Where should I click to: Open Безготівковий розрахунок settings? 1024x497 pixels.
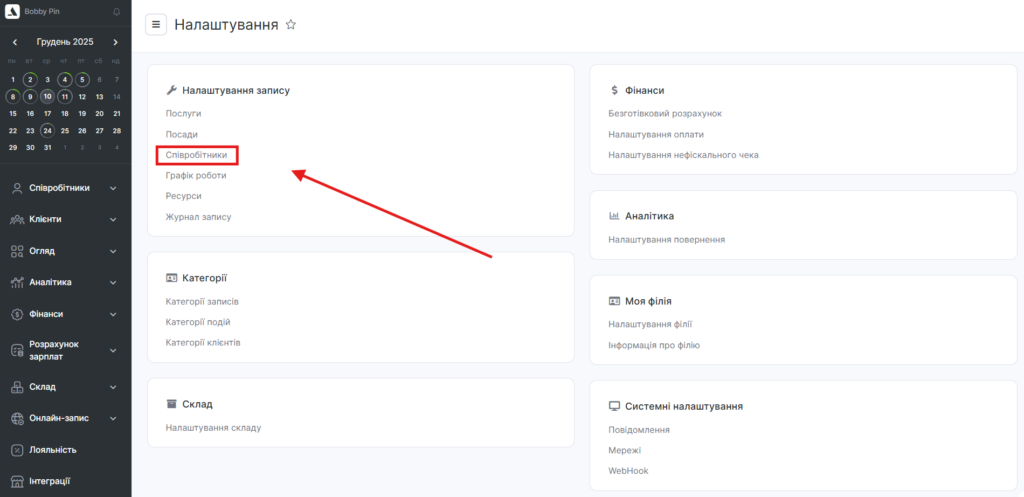(x=664, y=113)
